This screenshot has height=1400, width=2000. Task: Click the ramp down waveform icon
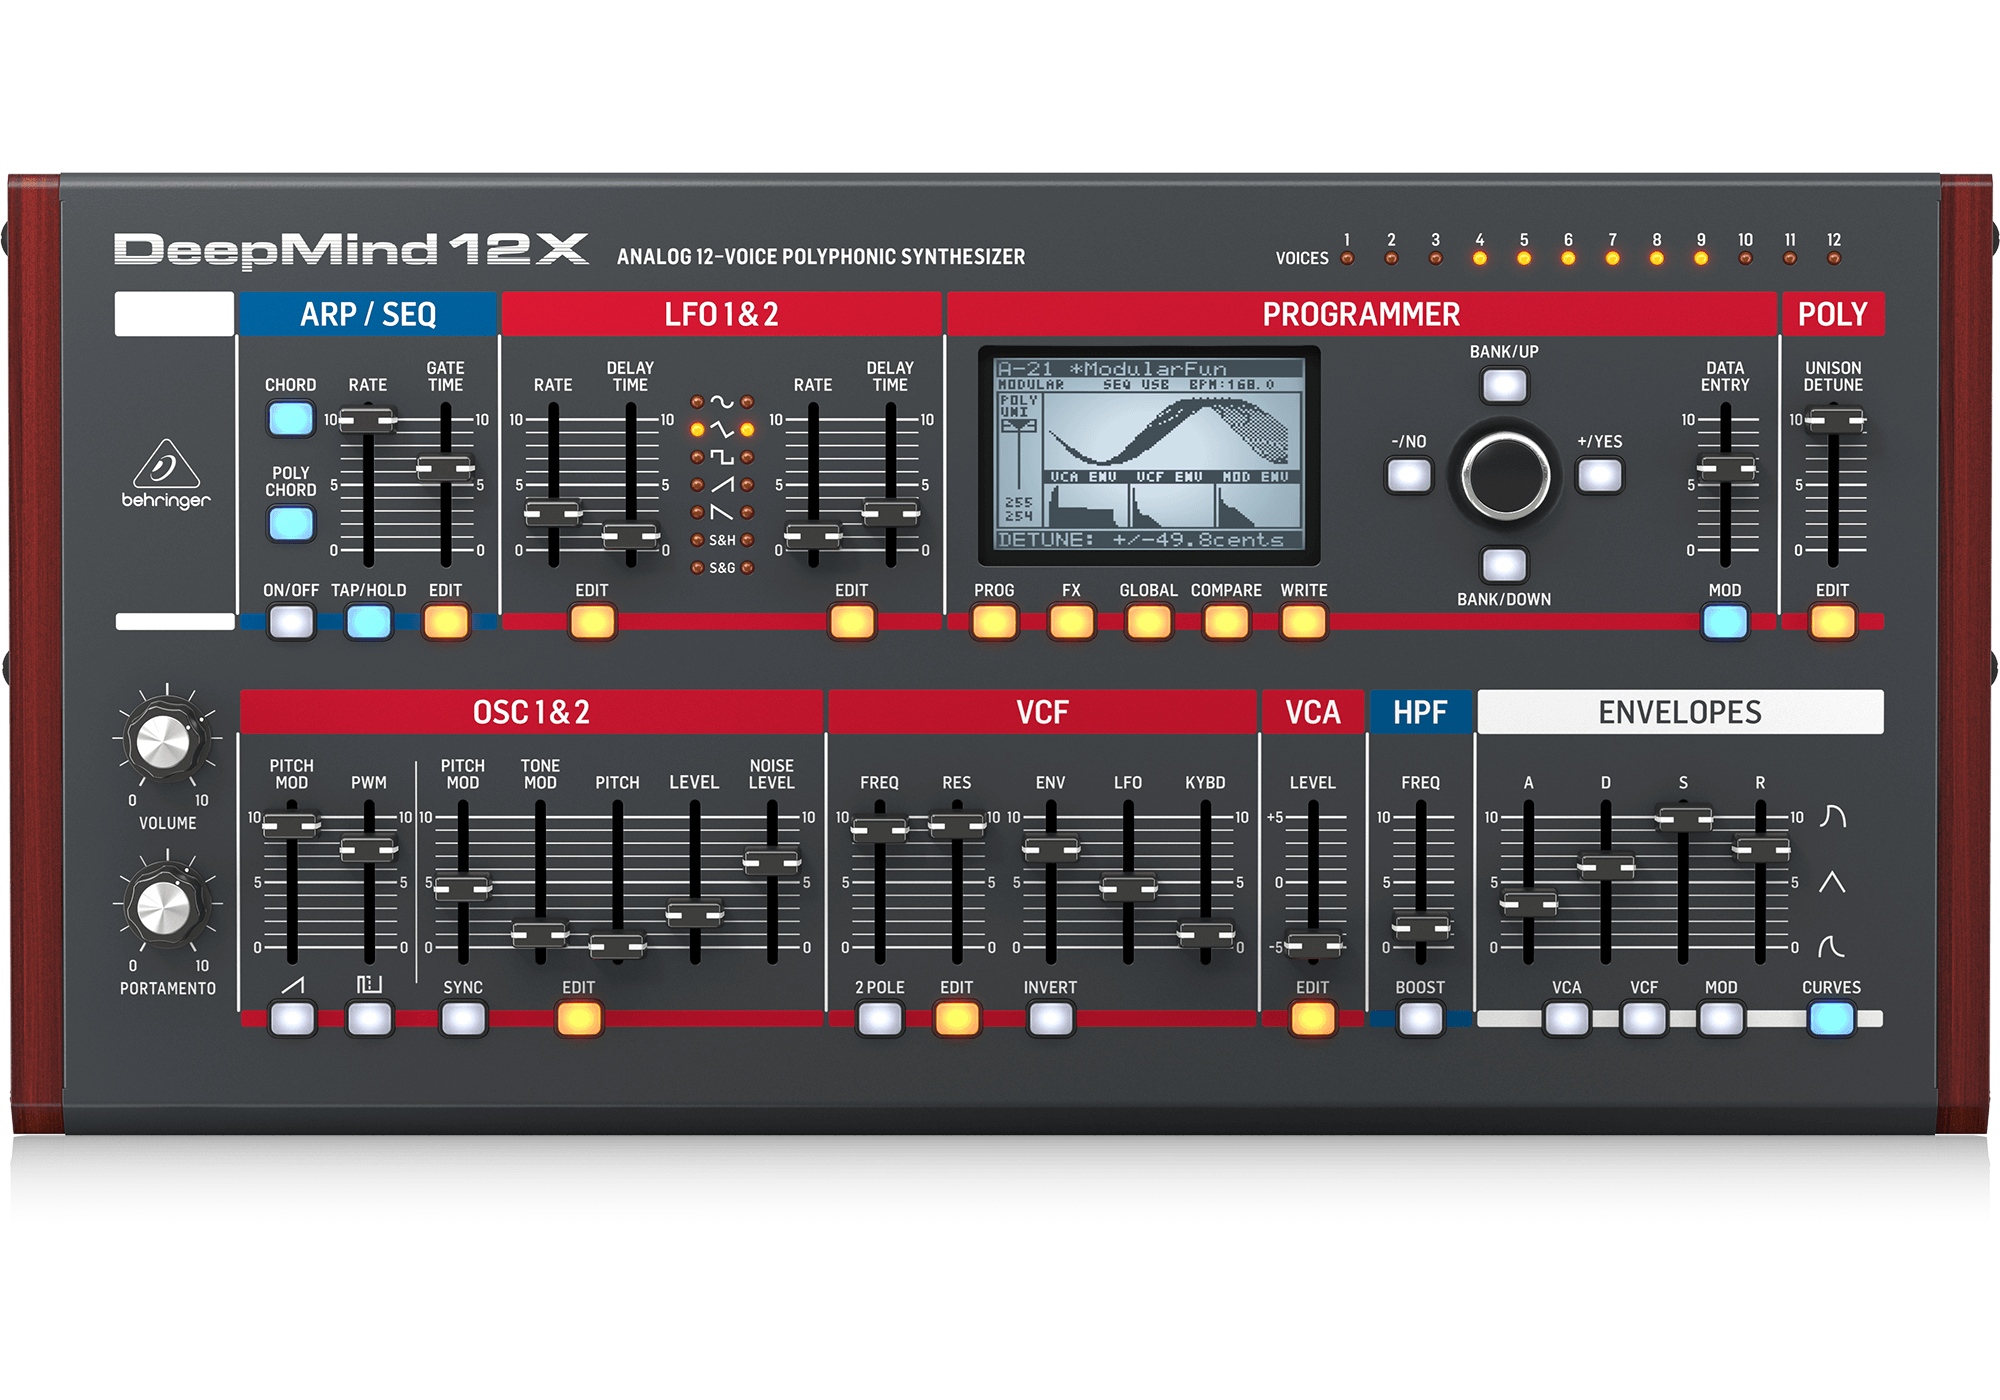click(x=722, y=512)
